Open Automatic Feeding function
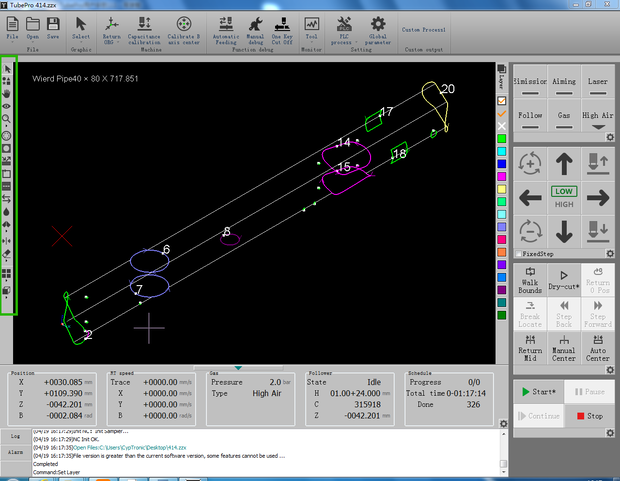 coord(226,30)
